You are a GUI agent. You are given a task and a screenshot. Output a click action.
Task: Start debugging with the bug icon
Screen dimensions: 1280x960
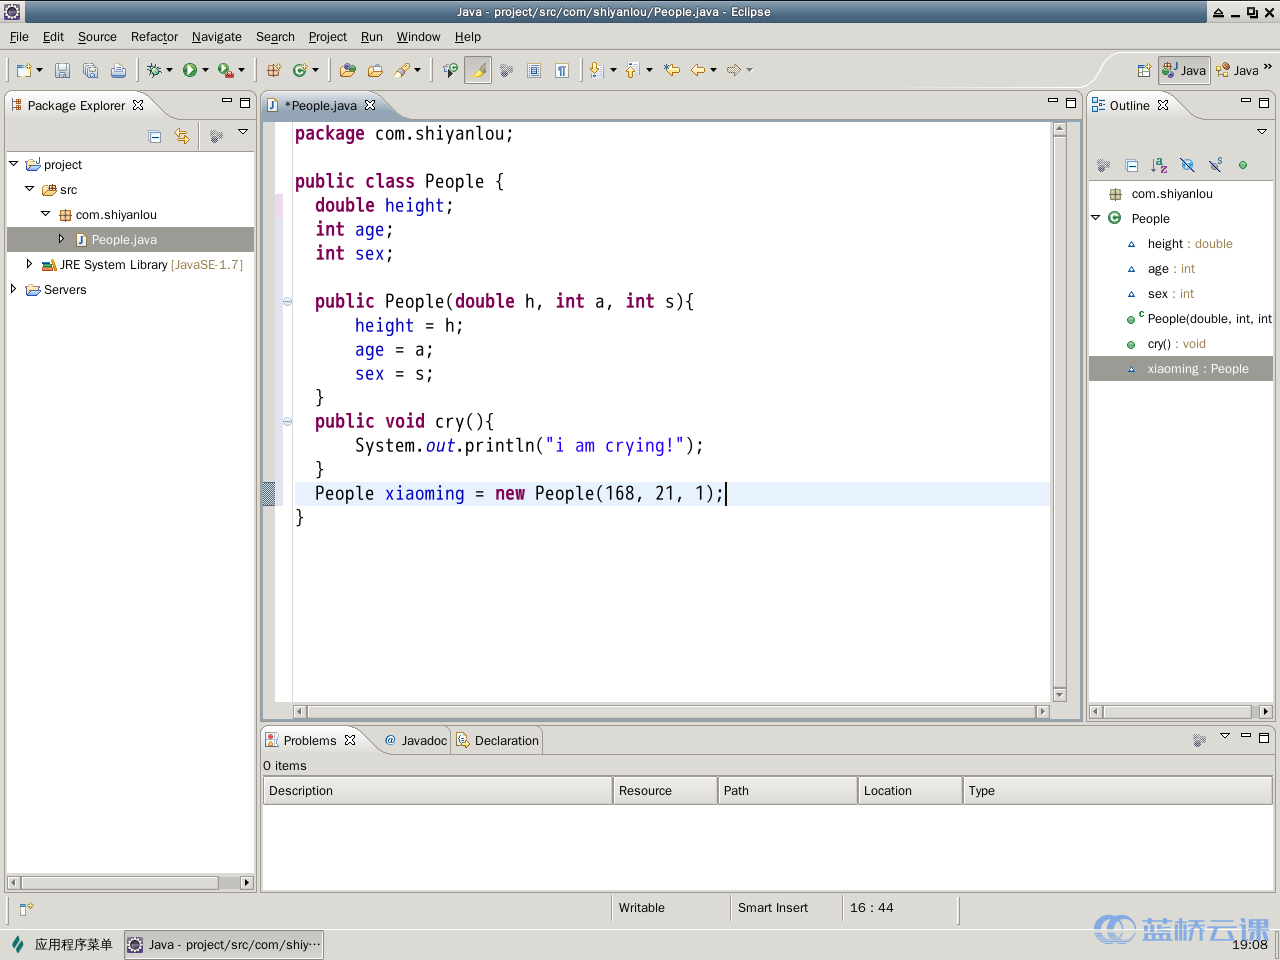click(x=154, y=70)
